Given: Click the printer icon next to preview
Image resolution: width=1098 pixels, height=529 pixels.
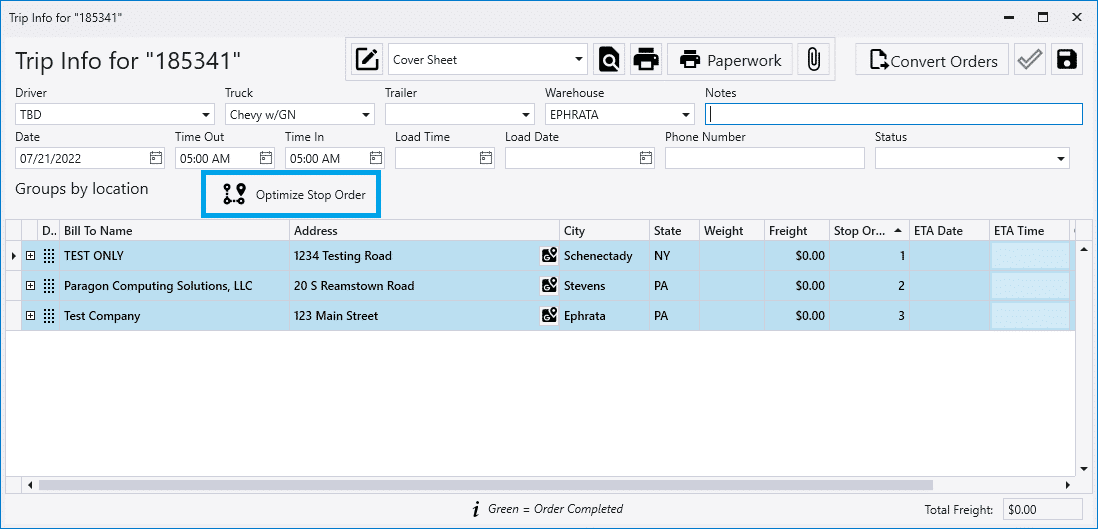Looking at the screenshot, I should coord(646,60).
